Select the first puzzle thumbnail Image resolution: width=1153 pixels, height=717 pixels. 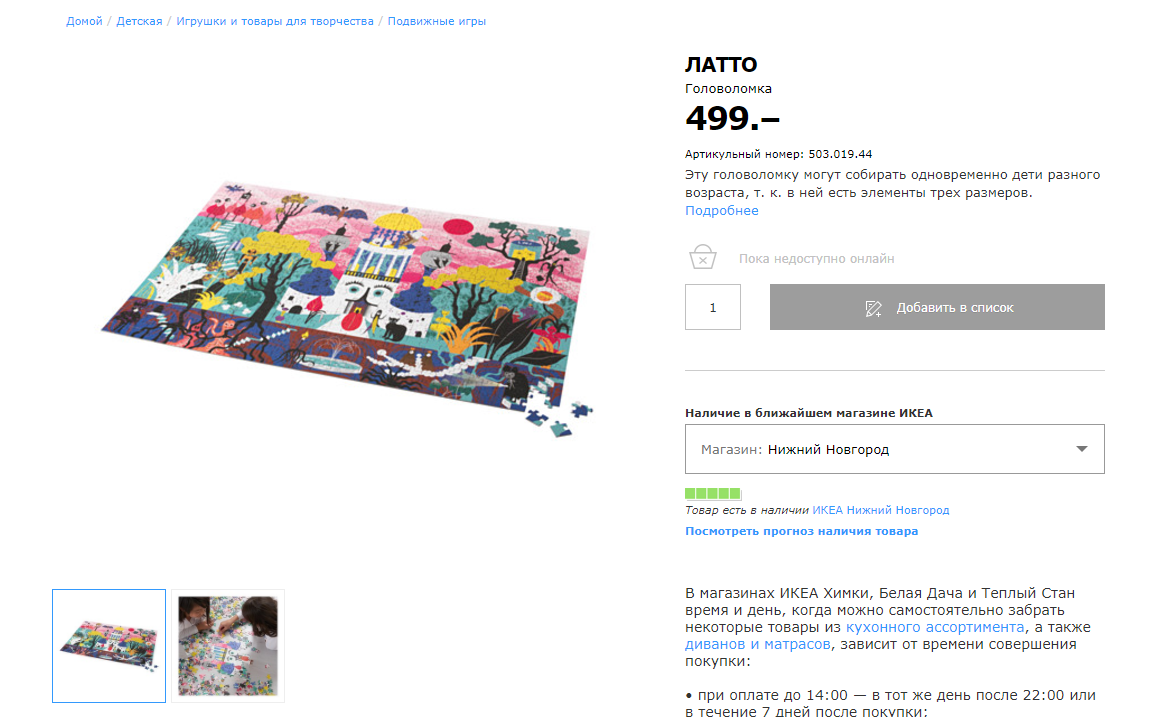(x=109, y=646)
